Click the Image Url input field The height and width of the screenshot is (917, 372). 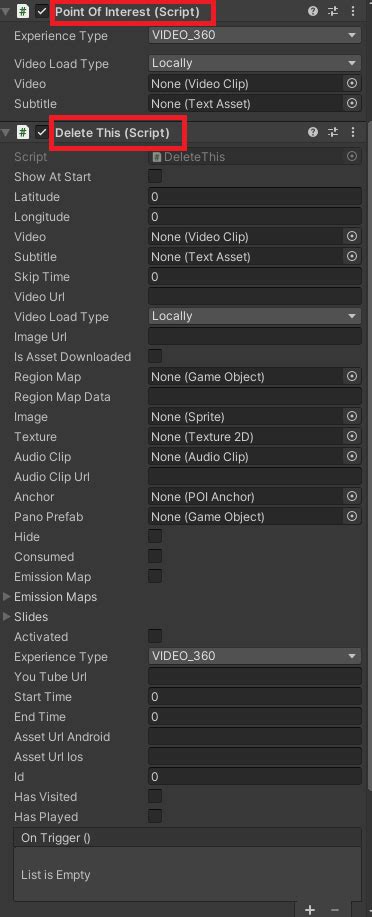(255, 337)
